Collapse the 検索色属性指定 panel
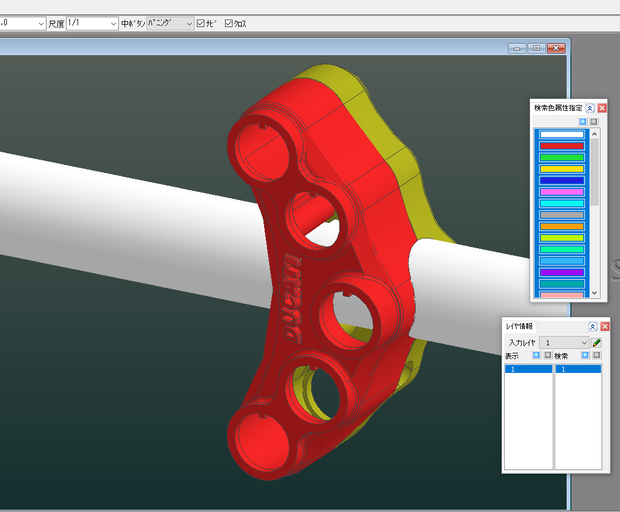Viewport: 620px width, 512px height. (x=590, y=108)
